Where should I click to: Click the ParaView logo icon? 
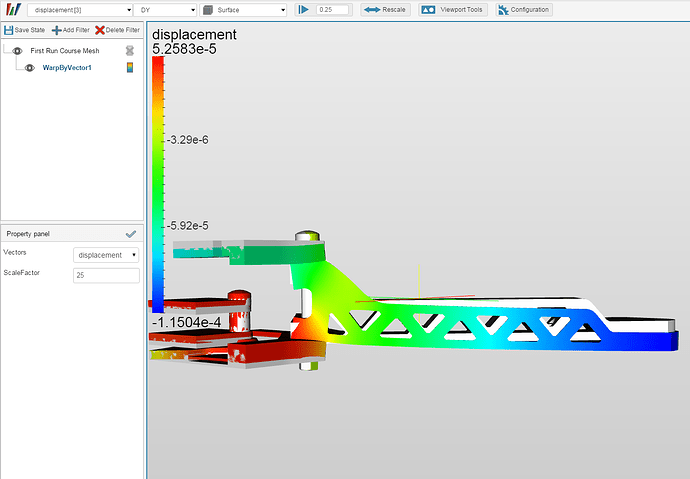[x=14, y=9]
